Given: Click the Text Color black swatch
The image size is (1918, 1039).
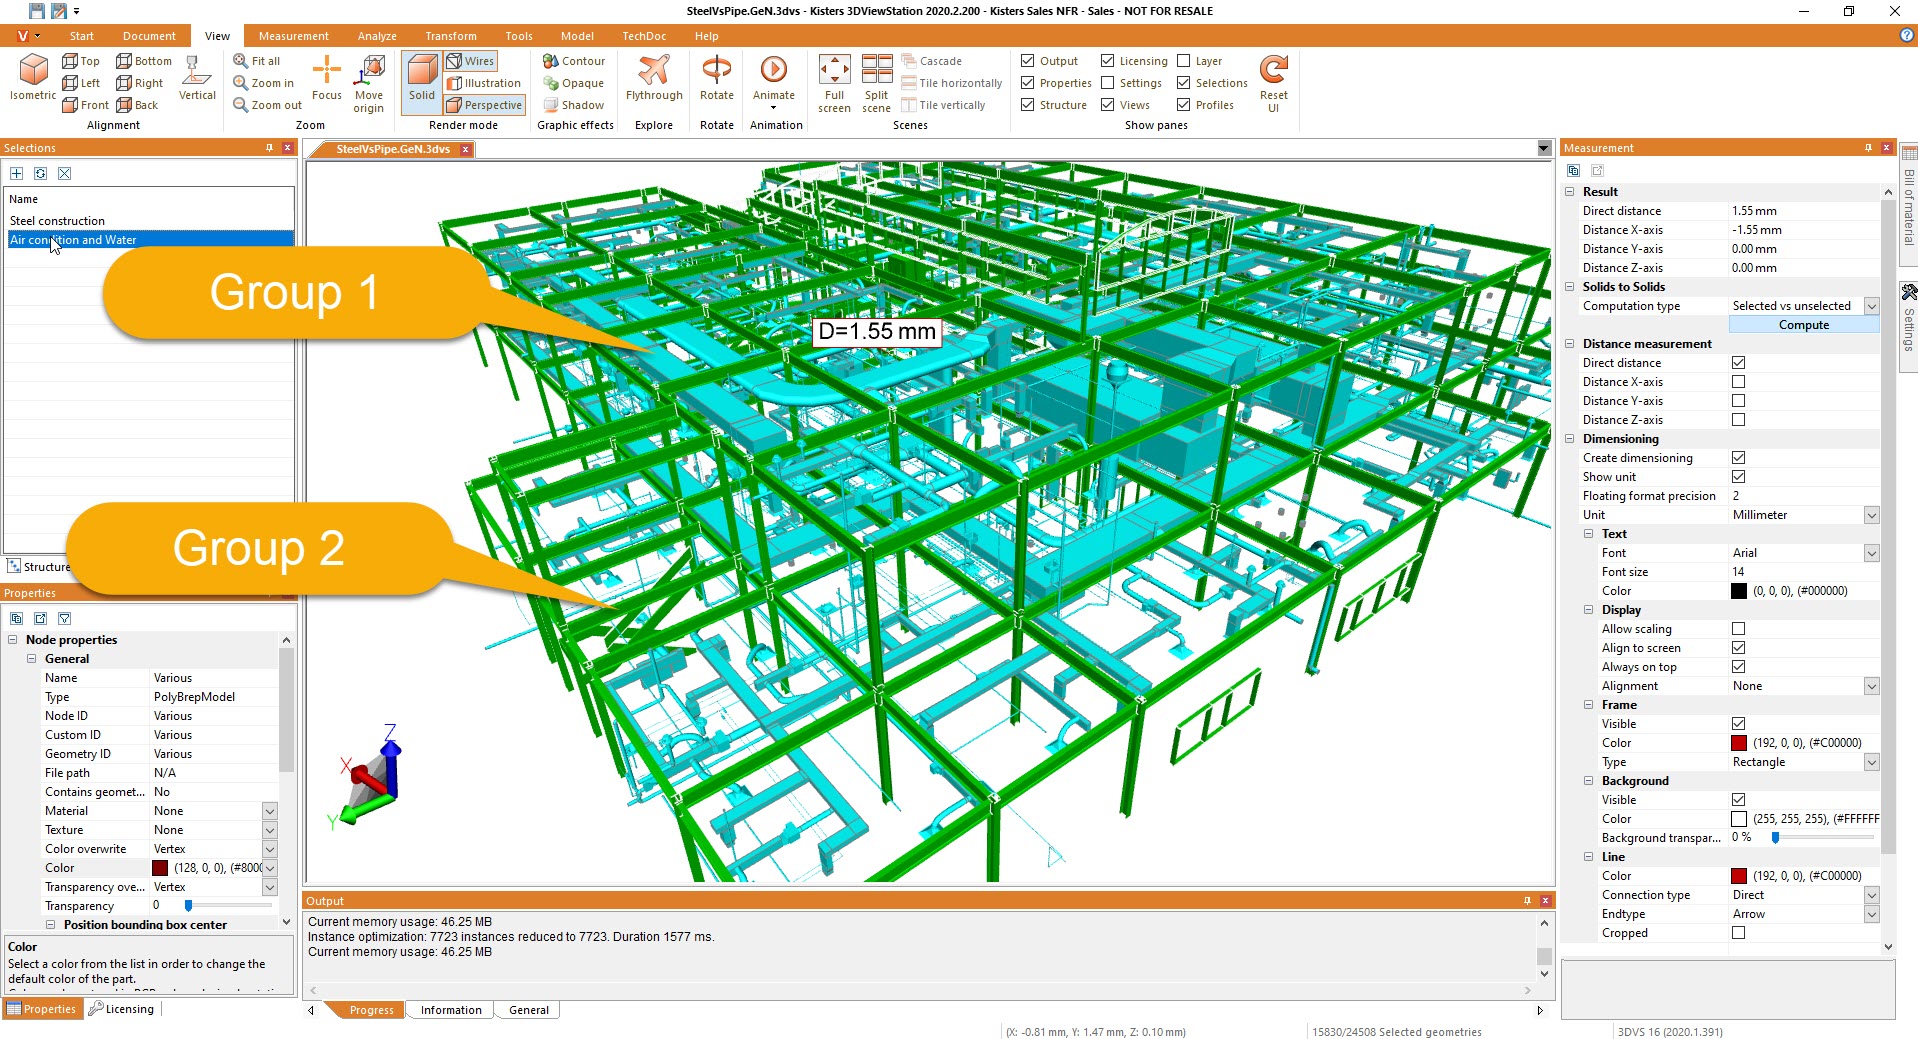Looking at the screenshot, I should pyautogui.click(x=1738, y=591).
